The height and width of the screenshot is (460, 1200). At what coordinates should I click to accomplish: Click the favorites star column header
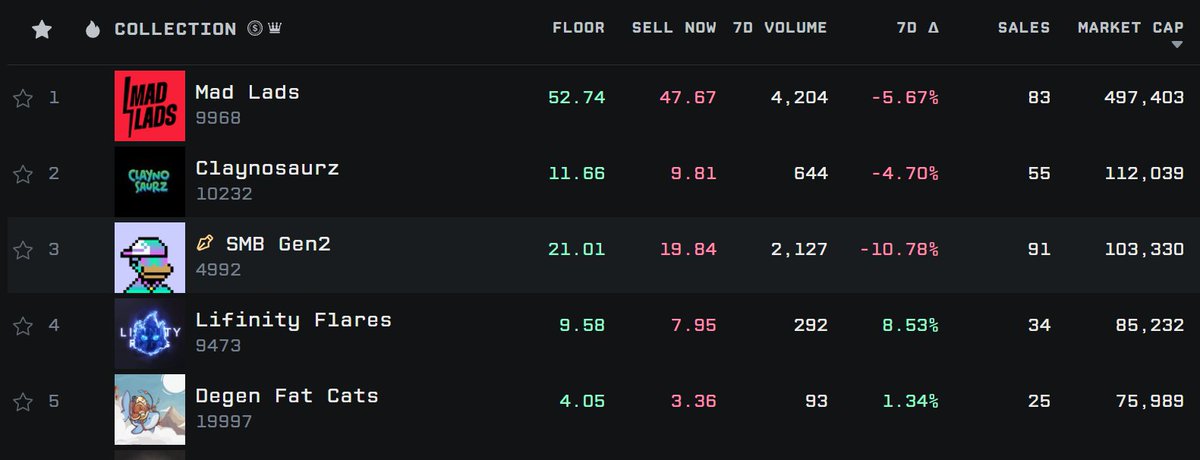click(41, 29)
